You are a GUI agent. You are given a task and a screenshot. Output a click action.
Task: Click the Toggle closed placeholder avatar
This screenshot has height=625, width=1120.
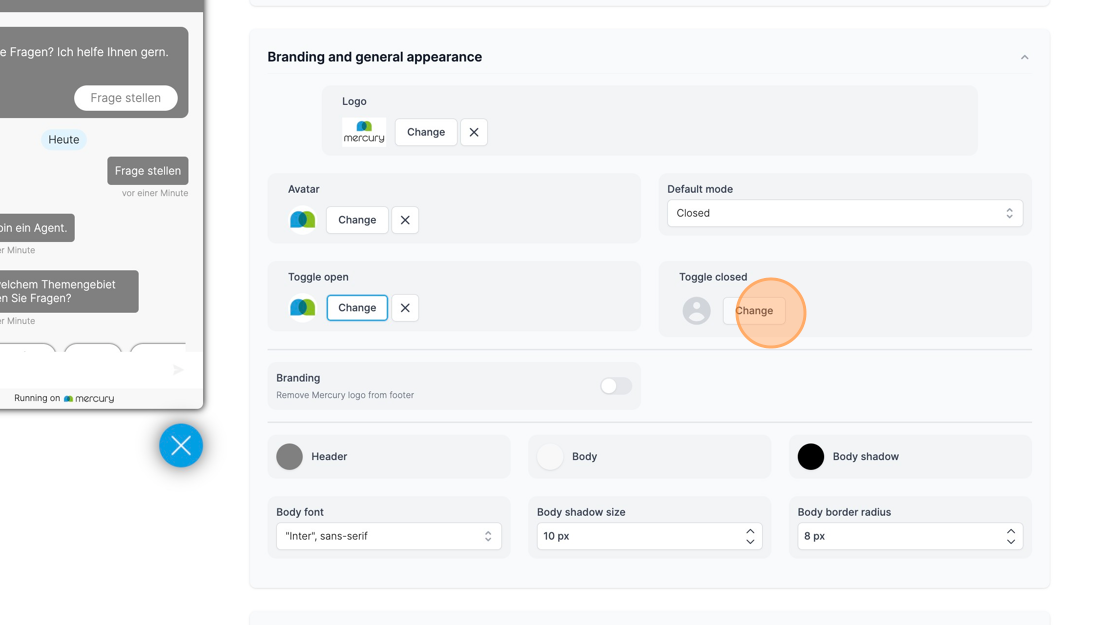[x=696, y=311]
